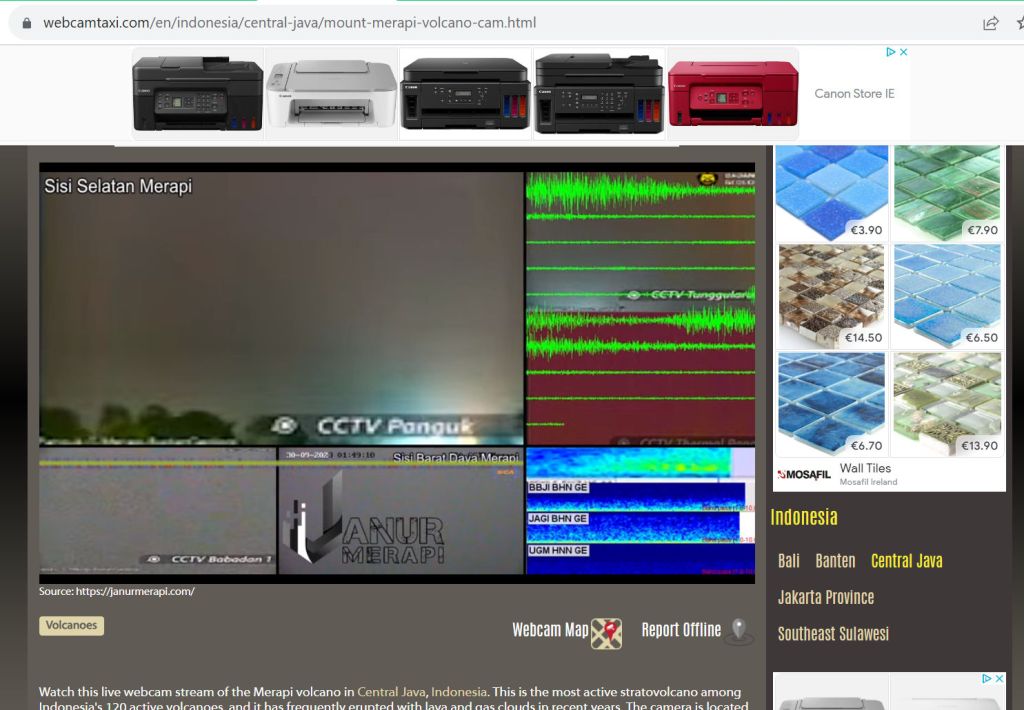Open the Canon Store IE ad link
The image size is (1024, 710).
854,94
